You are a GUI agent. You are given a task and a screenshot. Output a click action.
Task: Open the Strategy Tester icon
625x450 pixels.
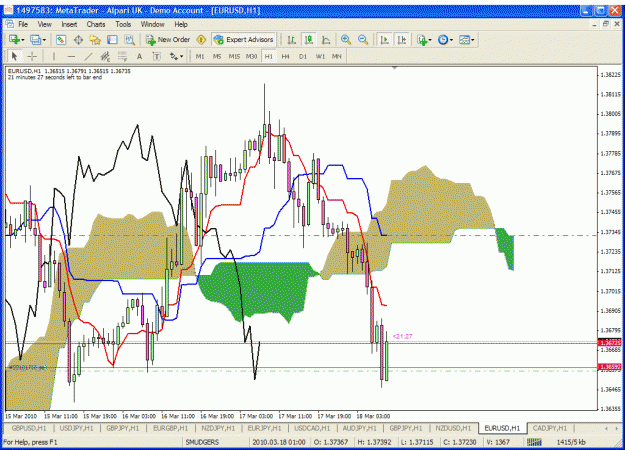pos(130,40)
